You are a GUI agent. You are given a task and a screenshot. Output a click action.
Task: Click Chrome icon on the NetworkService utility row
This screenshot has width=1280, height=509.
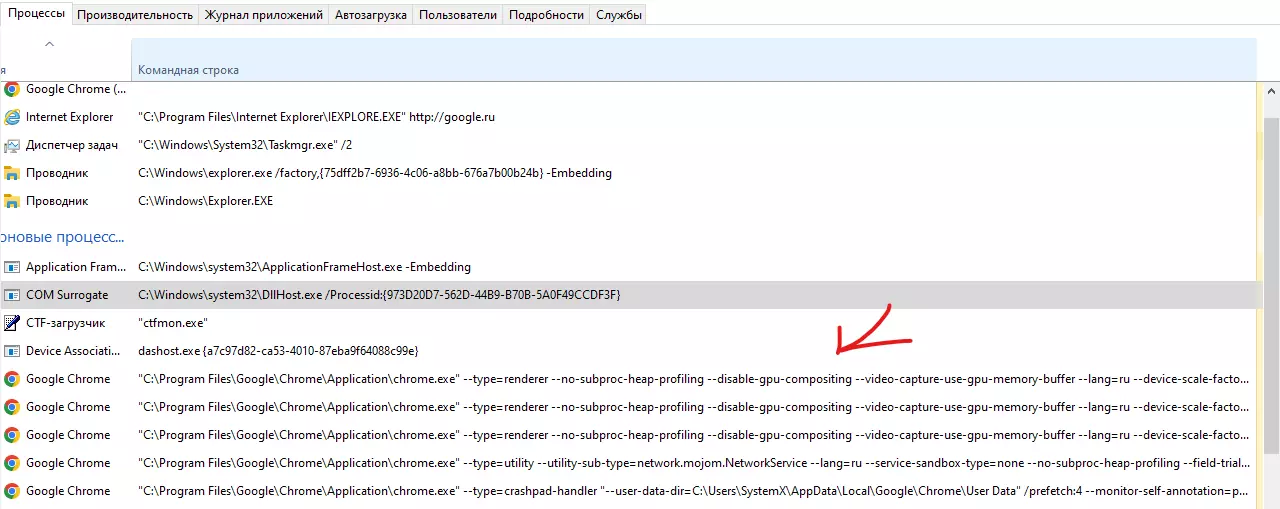click(x=12, y=463)
